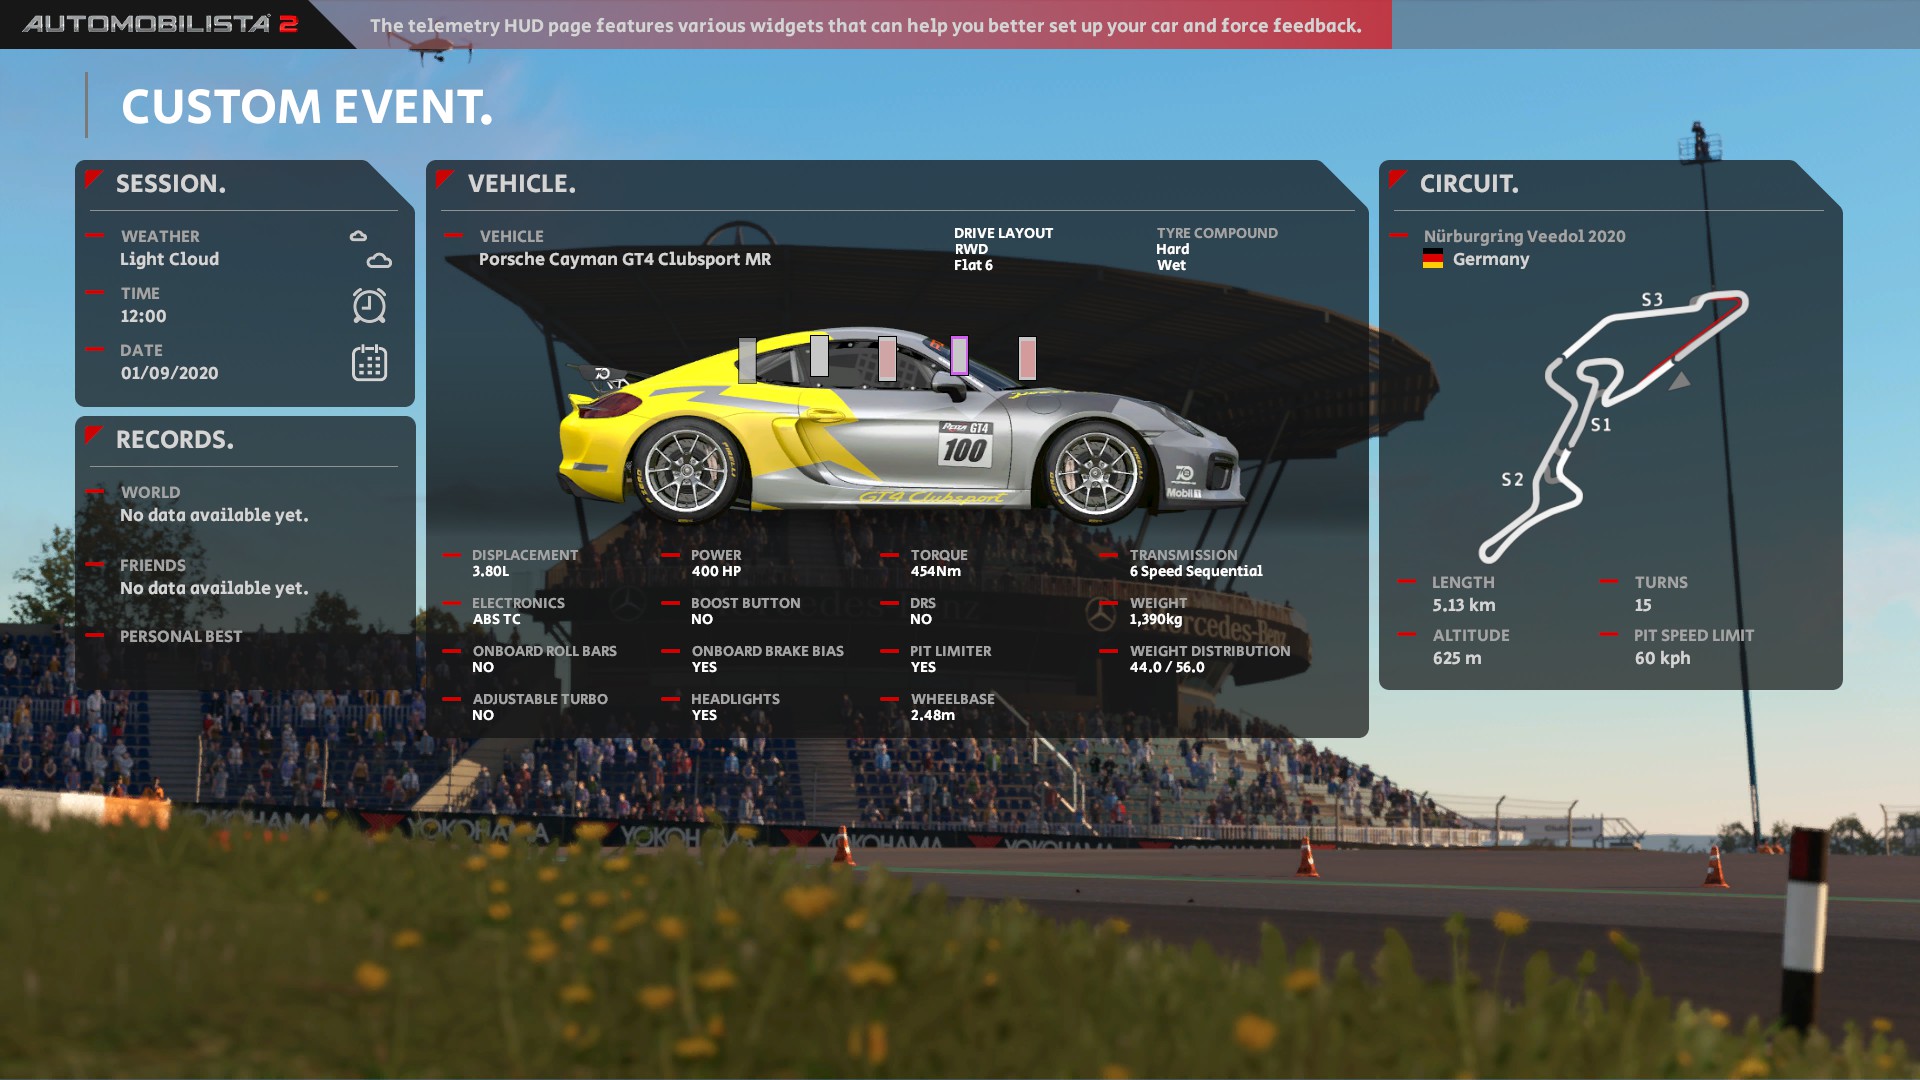Screen dimensions: 1920x1080
Task: Click the larger cloud weather icon
Action: tap(379, 261)
